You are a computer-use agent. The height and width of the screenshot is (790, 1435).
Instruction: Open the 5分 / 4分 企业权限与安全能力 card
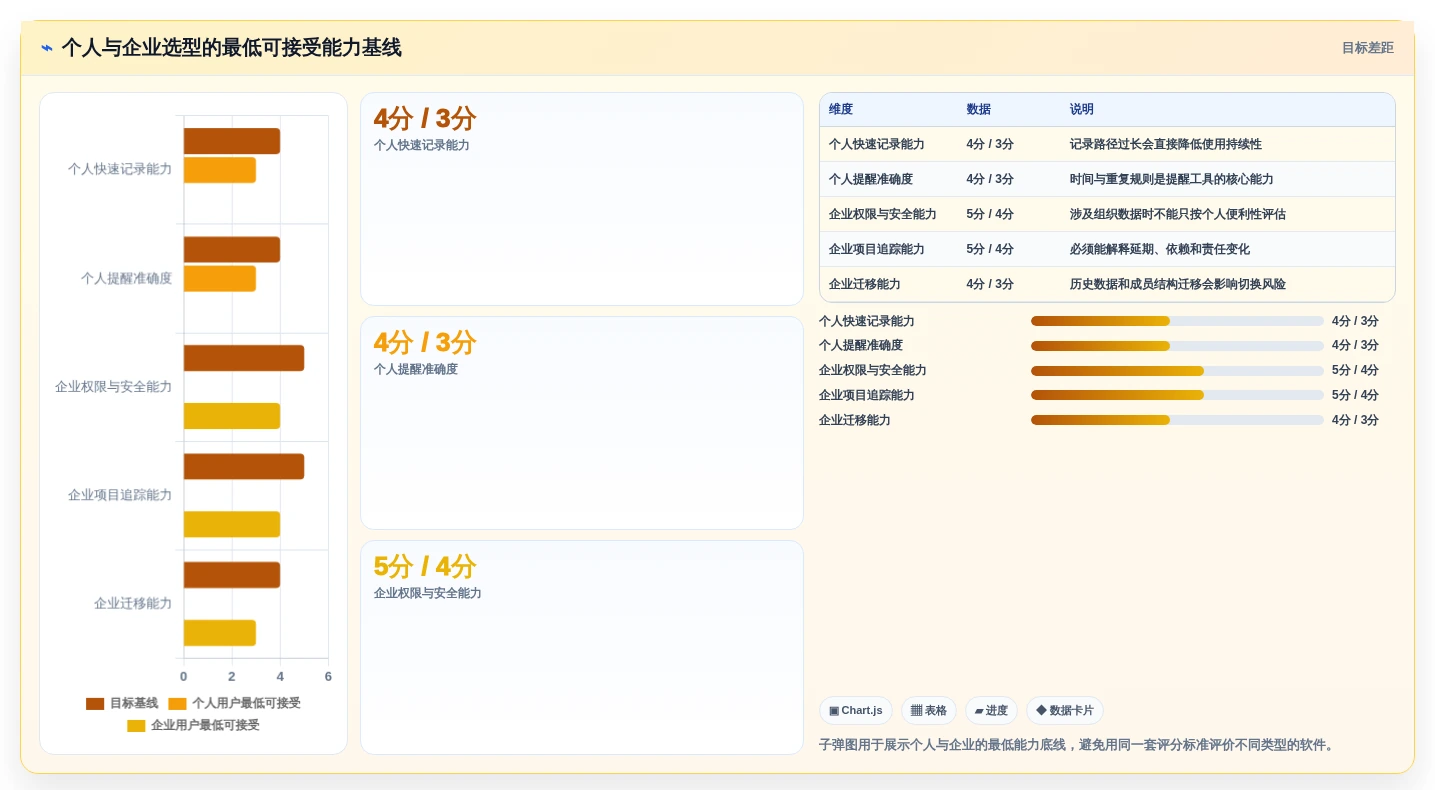pos(582,647)
